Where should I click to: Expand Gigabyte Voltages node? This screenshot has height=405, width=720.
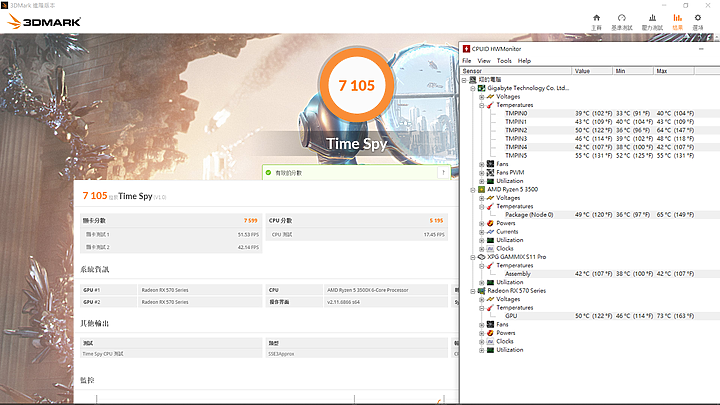tap(482, 97)
